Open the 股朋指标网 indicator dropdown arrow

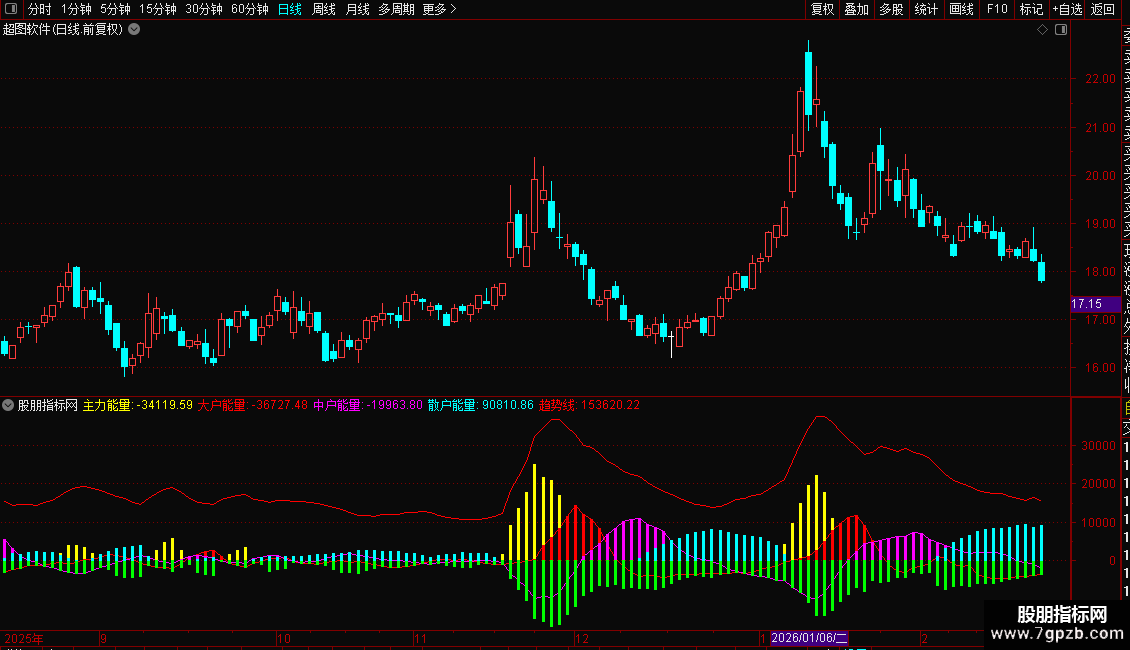coord(8,405)
